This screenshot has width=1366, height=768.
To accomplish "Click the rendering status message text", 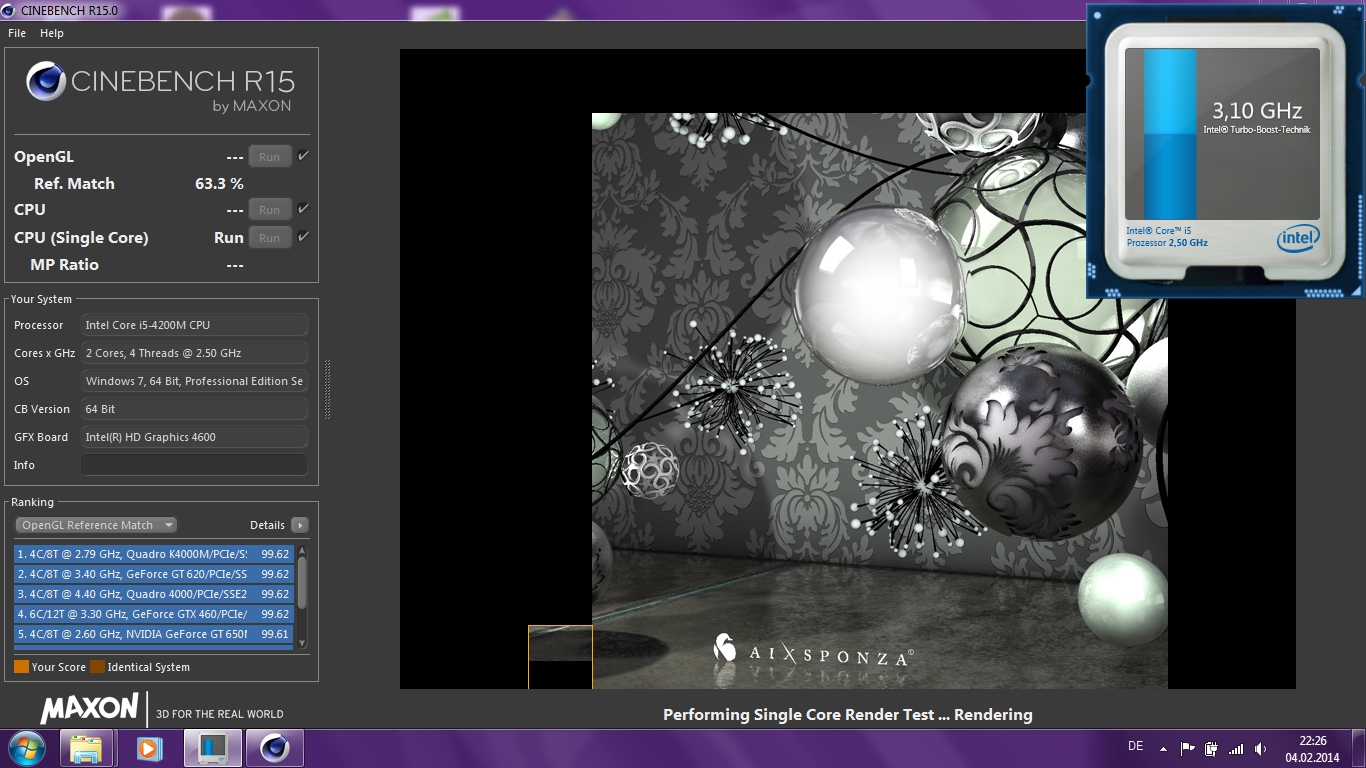I will click(848, 715).
